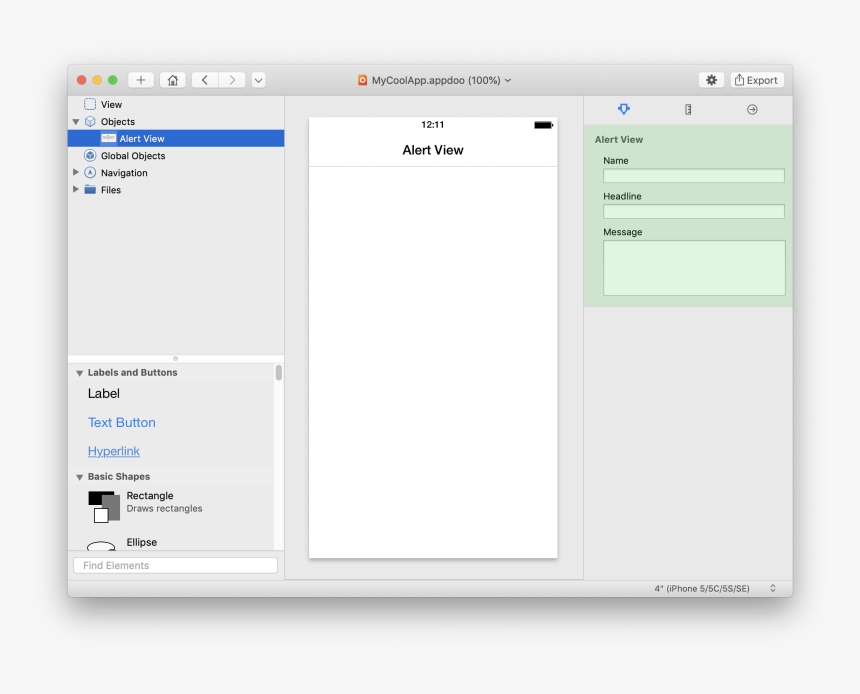Select the Hyperlink element in library
The width and height of the screenshot is (860, 694).
click(x=114, y=451)
